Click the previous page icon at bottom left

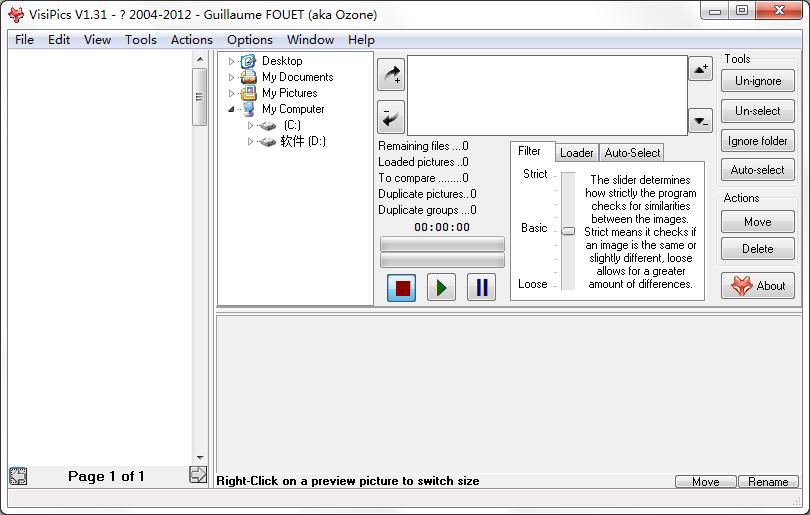[18, 476]
